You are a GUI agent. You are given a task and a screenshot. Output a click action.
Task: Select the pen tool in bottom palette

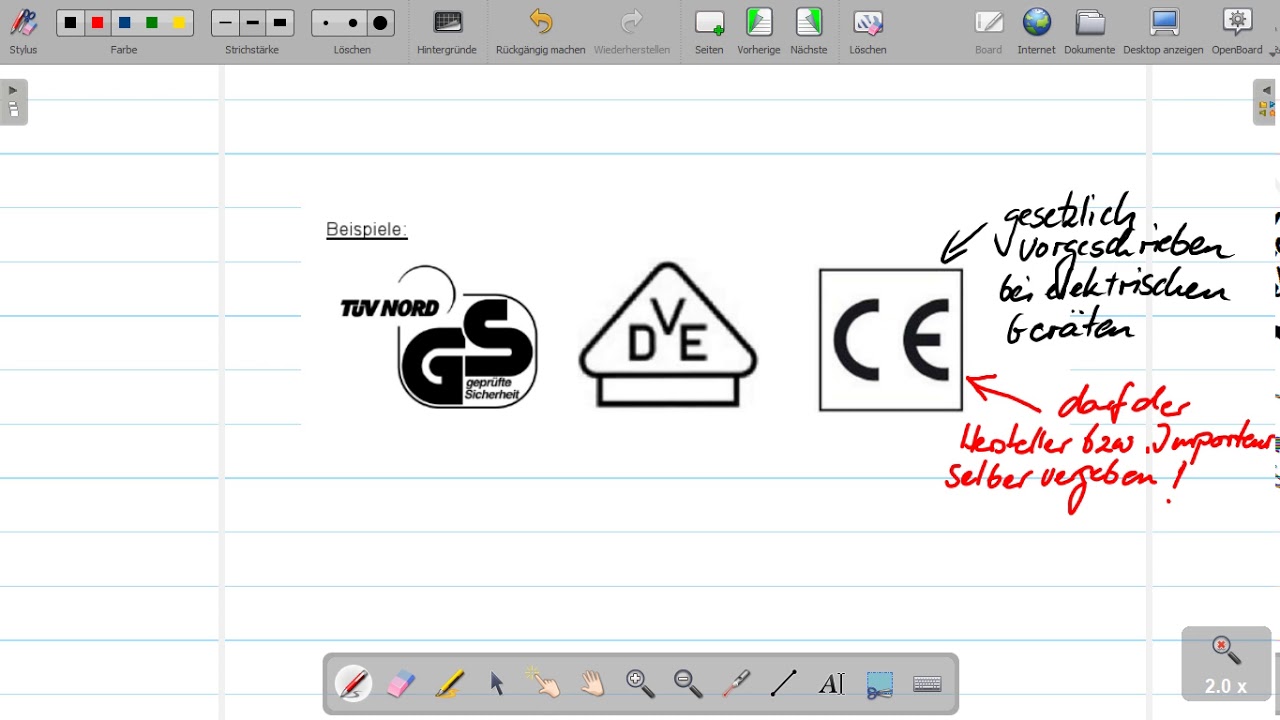click(353, 684)
